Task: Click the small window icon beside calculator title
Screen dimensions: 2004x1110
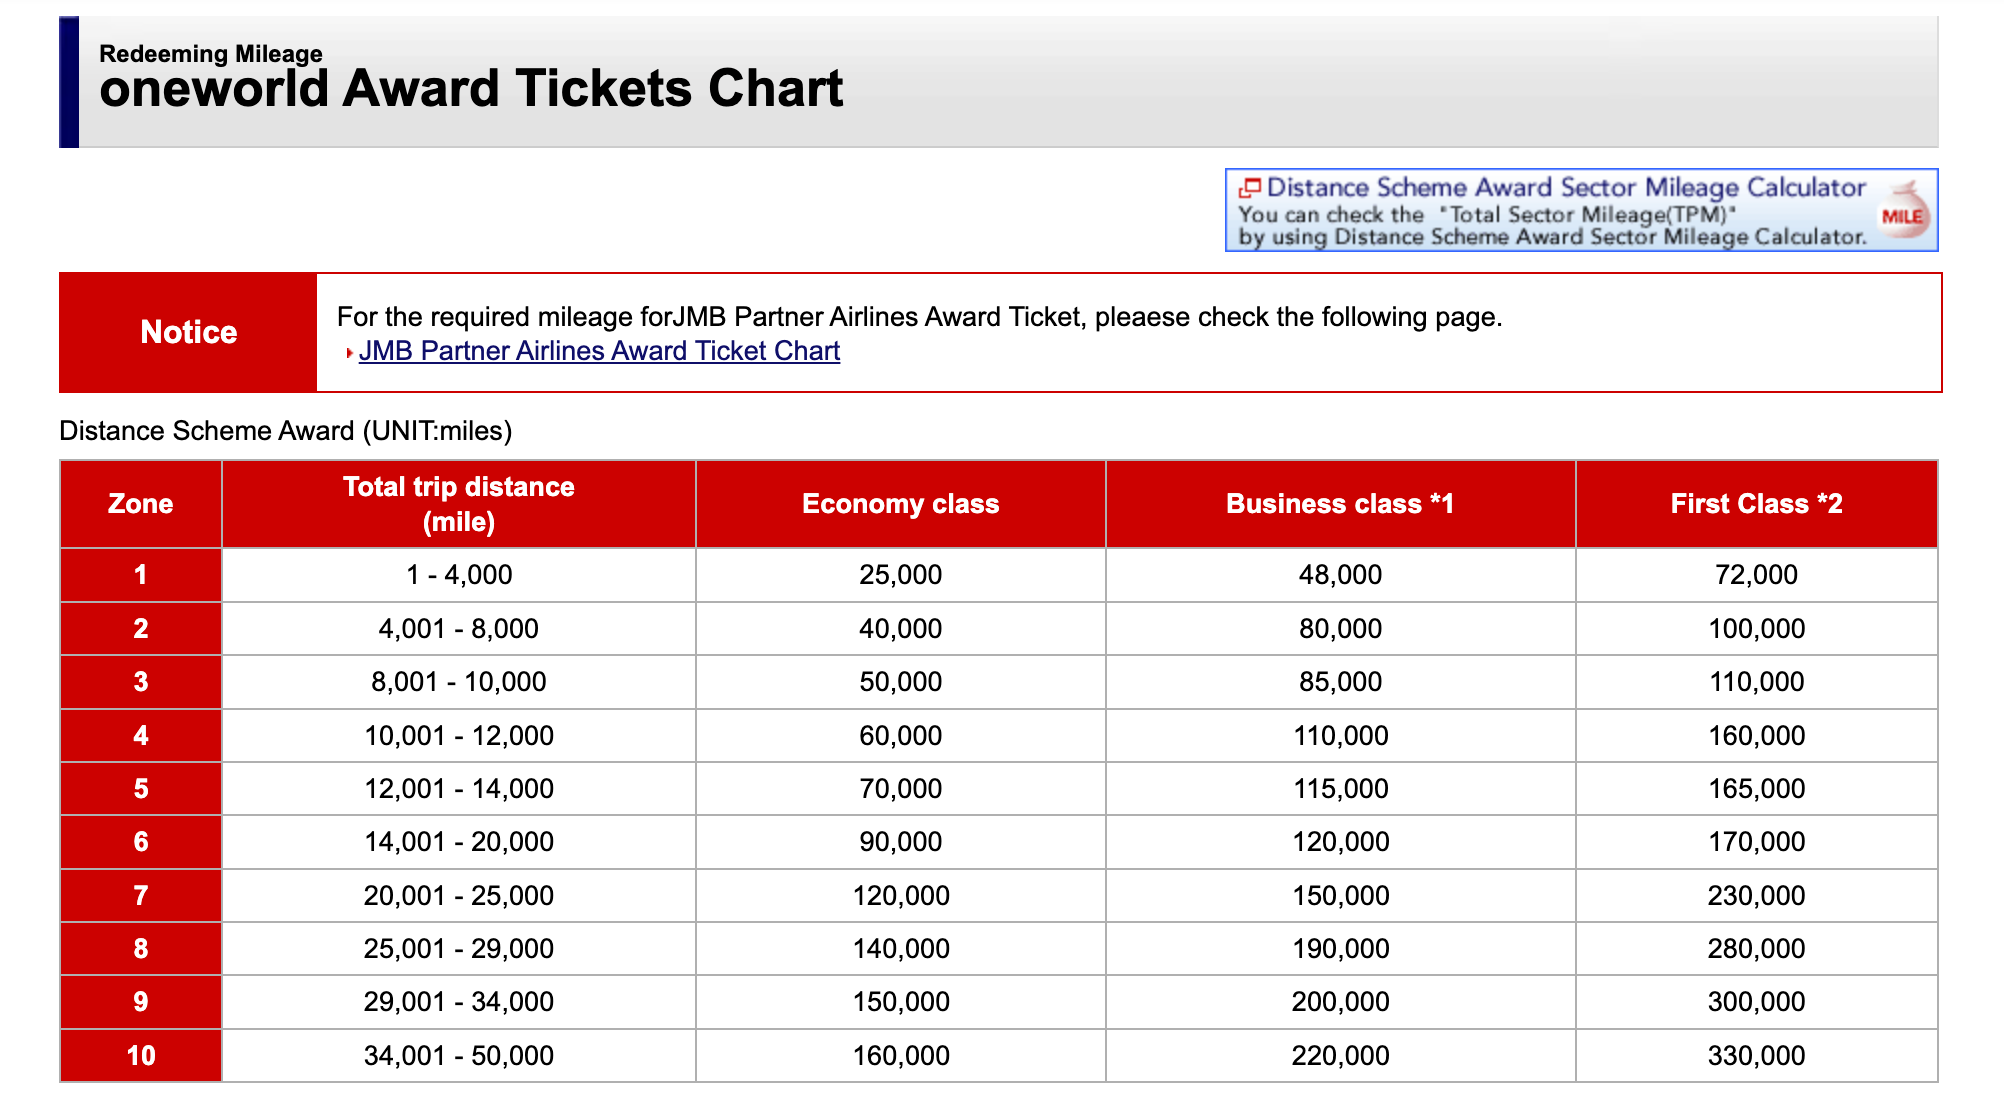Action: coord(1249,187)
